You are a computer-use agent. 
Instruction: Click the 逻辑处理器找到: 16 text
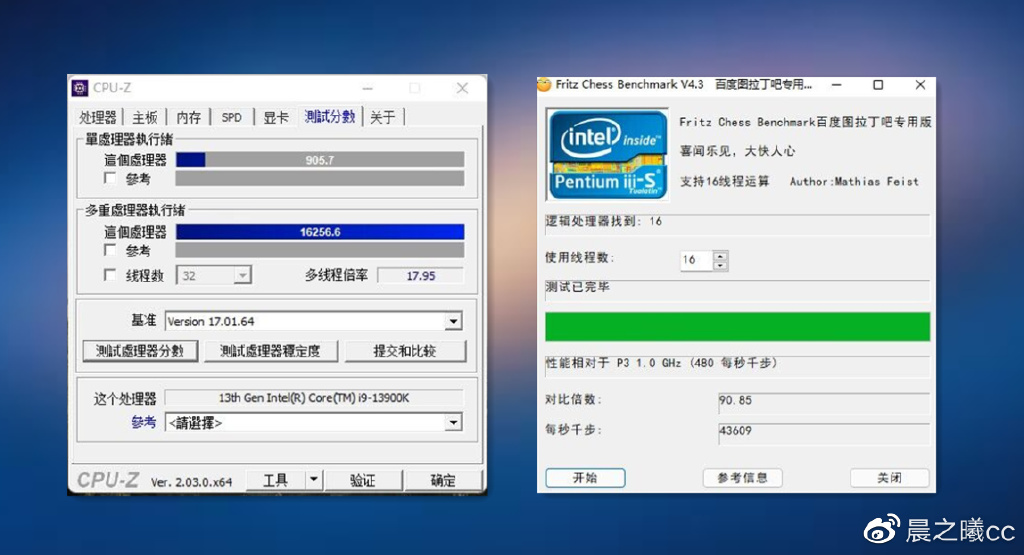(603, 221)
